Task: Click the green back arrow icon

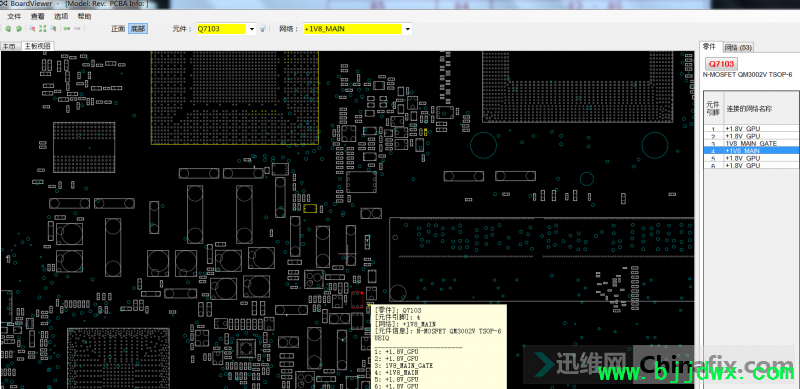Action: click(x=67, y=29)
